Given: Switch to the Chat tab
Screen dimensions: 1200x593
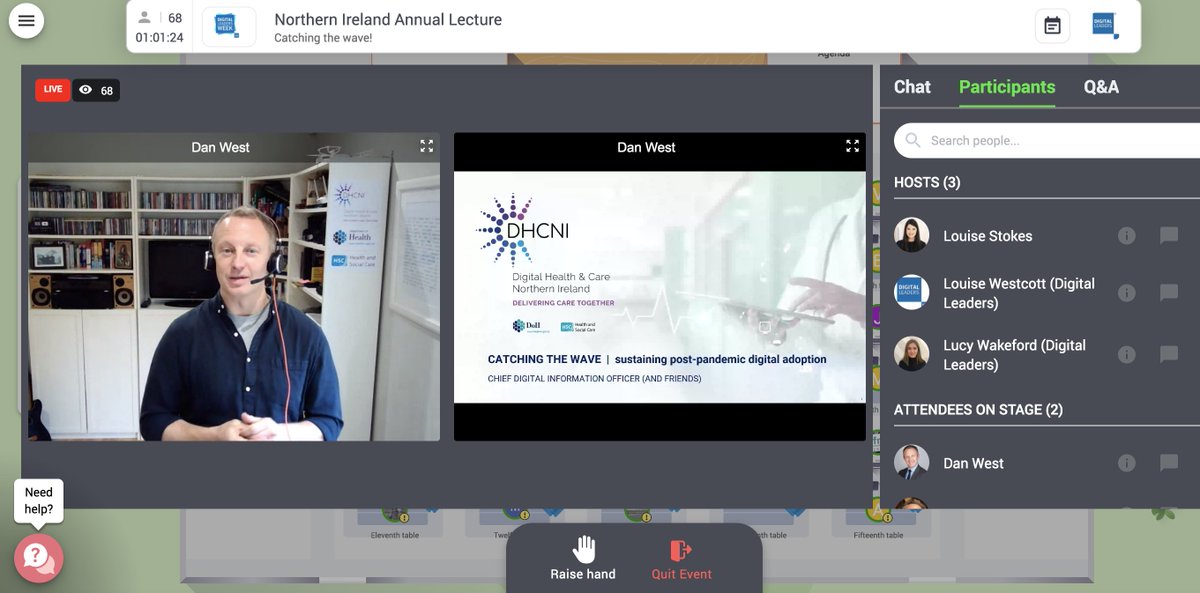Looking at the screenshot, I should click(x=912, y=87).
